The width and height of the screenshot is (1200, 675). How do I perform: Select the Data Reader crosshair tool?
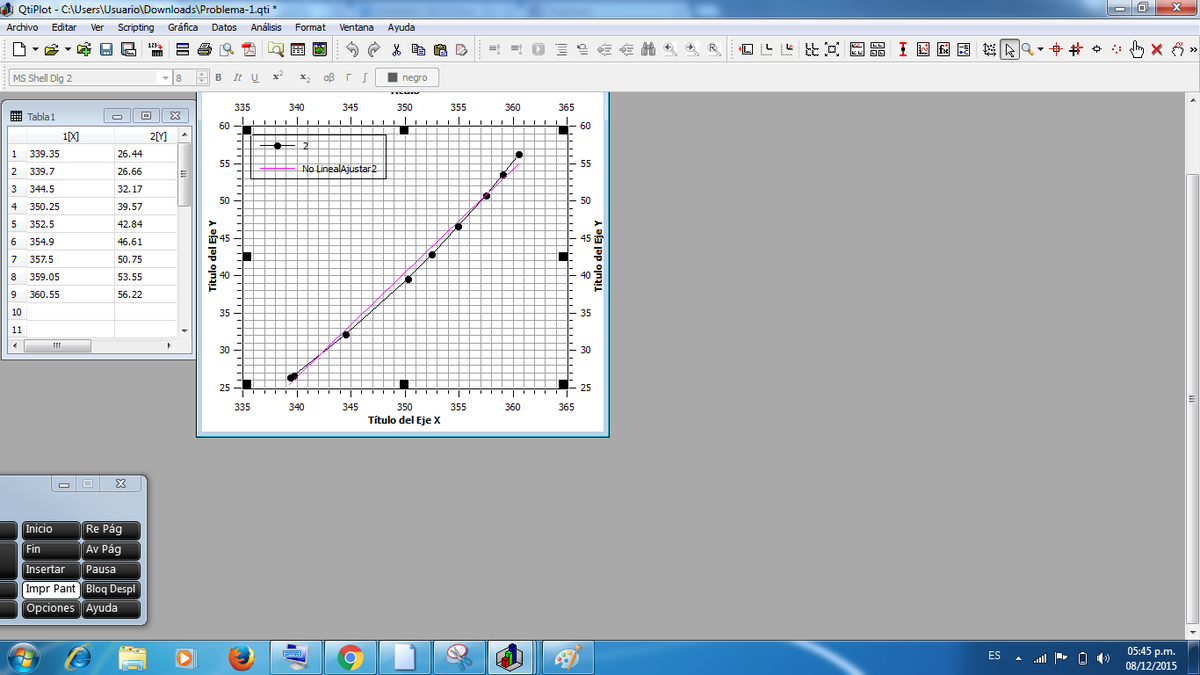tap(1056, 49)
